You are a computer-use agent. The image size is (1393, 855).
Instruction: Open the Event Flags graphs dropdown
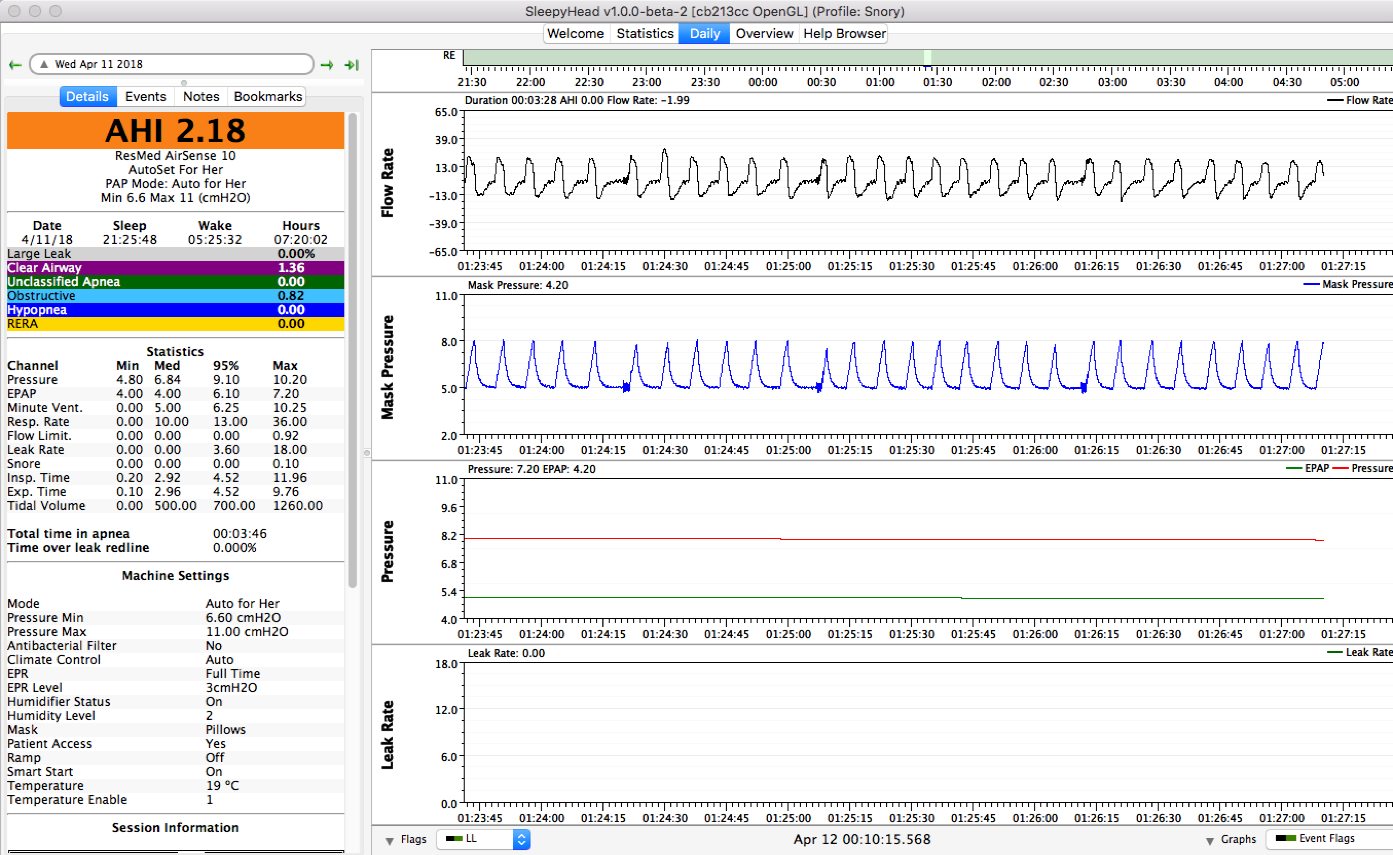[1330, 839]
